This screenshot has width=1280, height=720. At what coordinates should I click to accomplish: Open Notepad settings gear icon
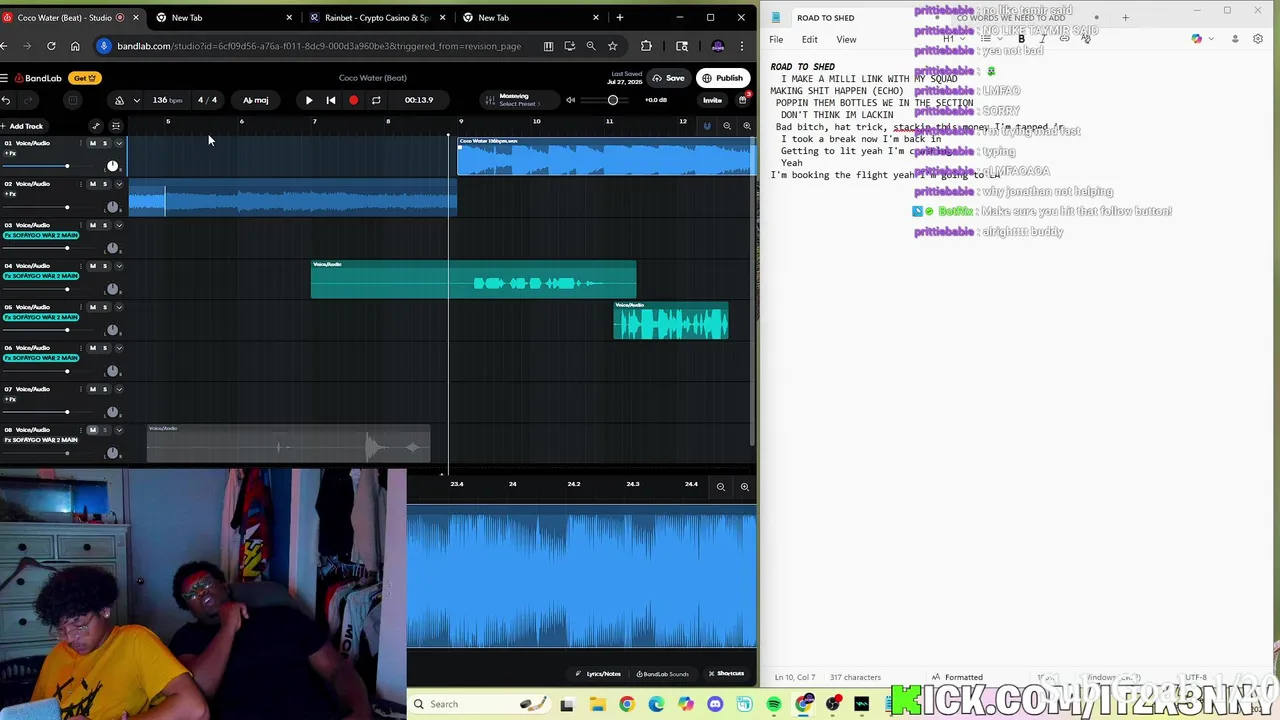(x=1258, y=39)
